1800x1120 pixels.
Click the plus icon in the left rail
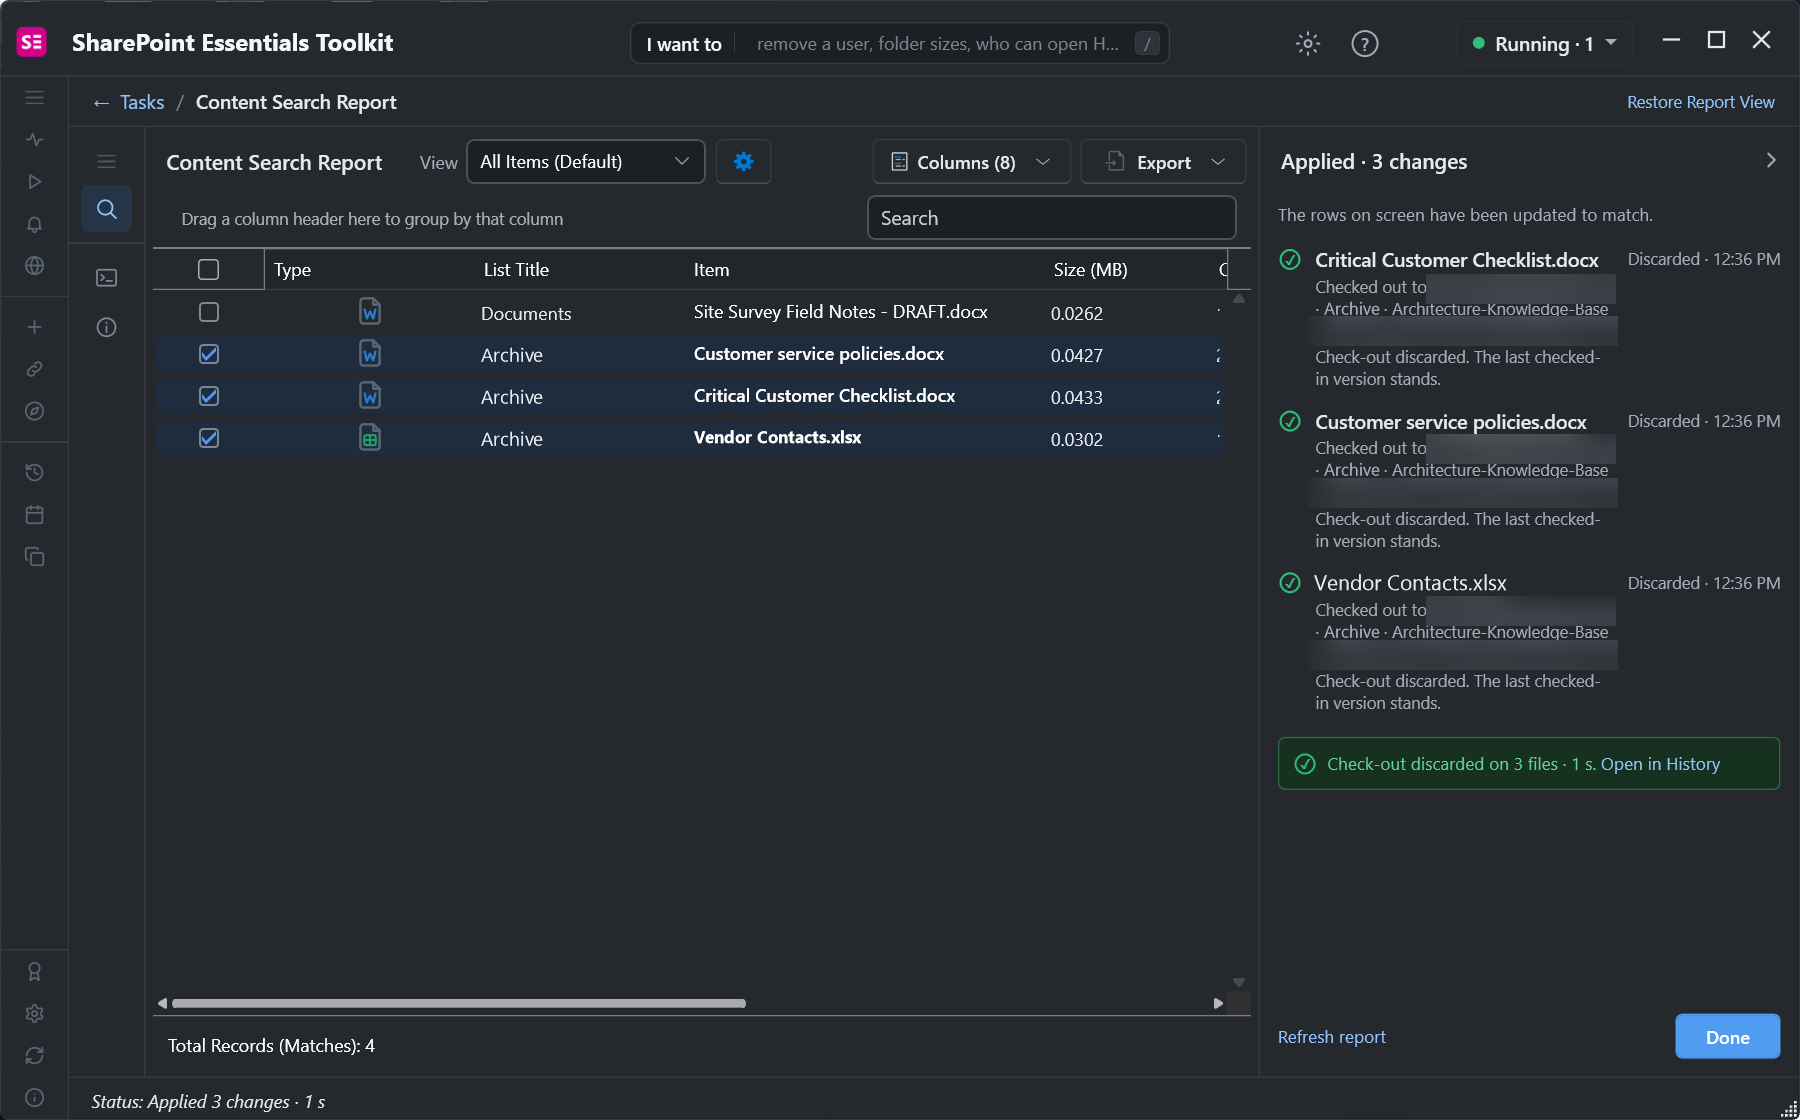tap(35, 327)
